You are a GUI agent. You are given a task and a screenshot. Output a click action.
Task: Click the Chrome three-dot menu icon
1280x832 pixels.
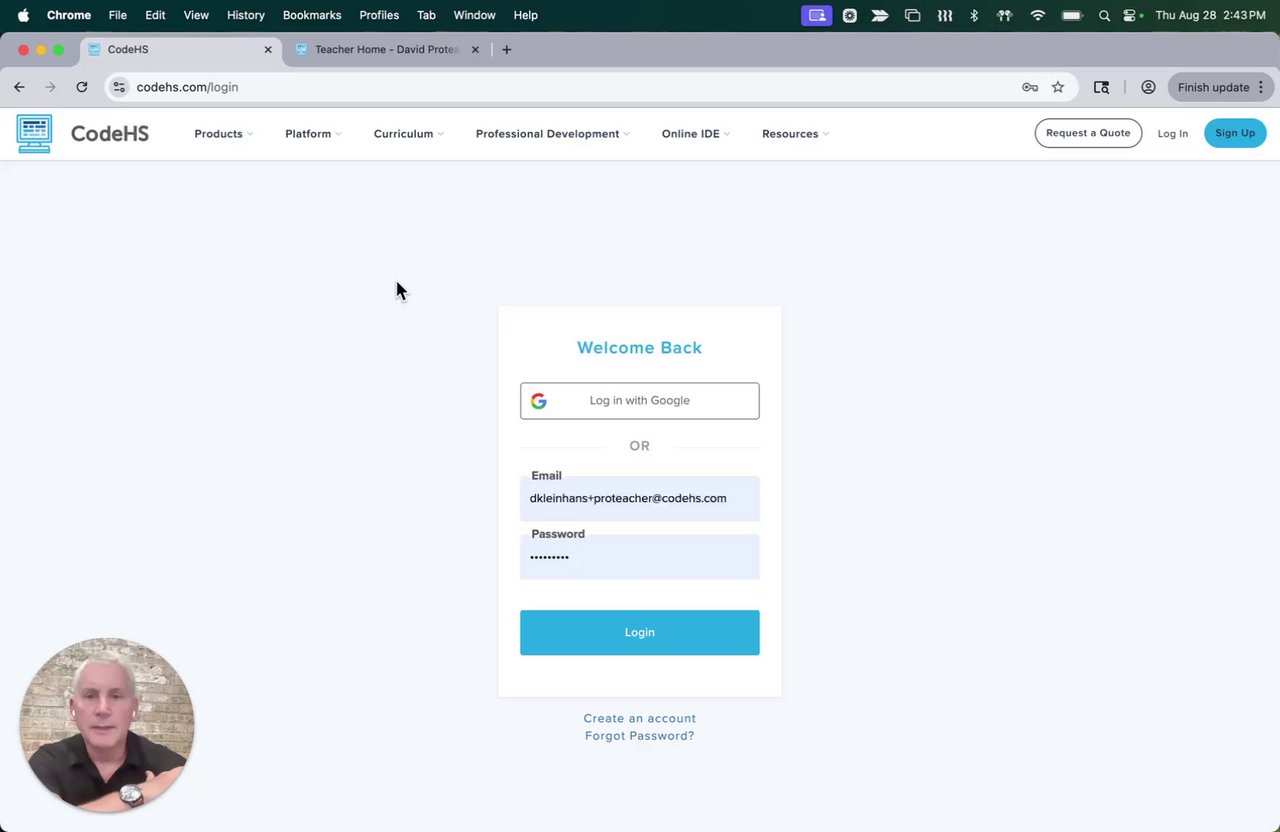tap(1261, 87)
